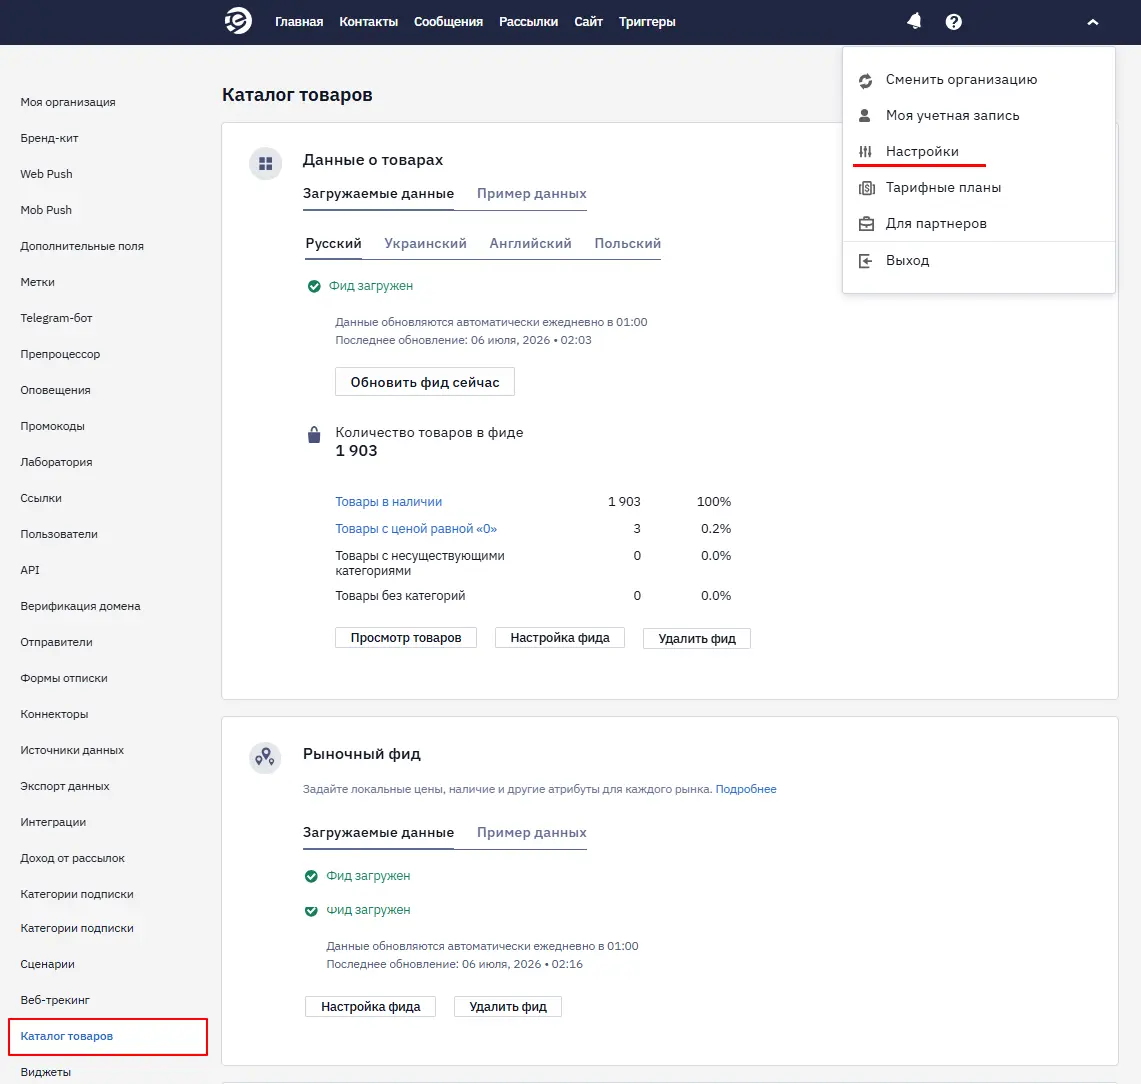
Task: Click the Для партнеров briefcase icon
Action: [x=866, y=223]
